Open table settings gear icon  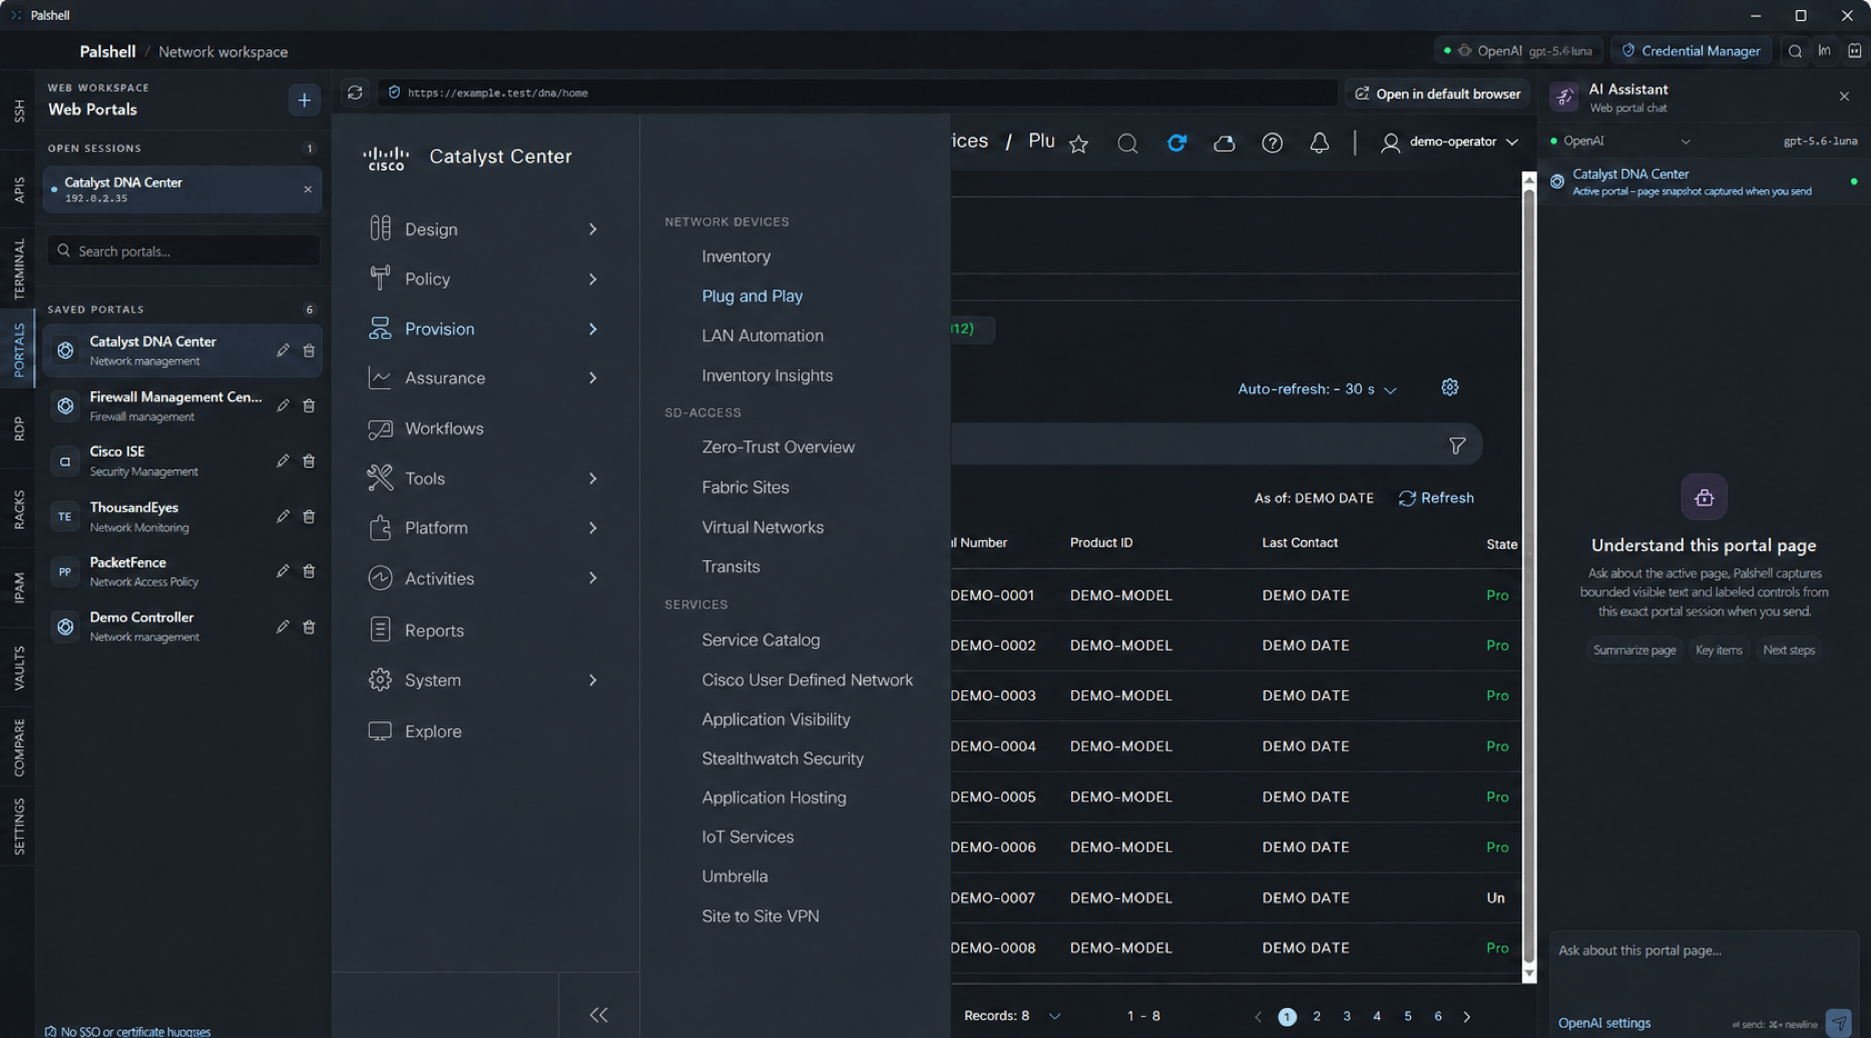pos(1450,387)
